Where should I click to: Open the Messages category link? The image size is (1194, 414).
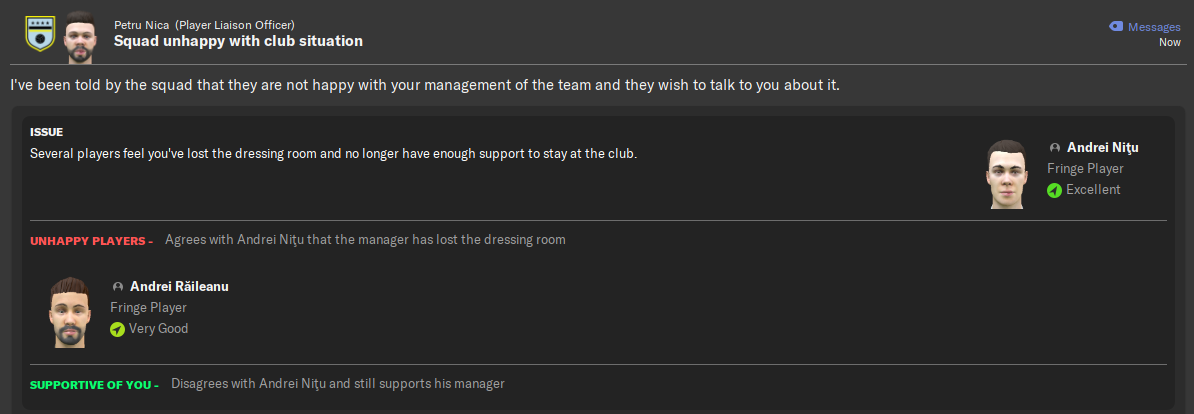tap(1154, 27)
